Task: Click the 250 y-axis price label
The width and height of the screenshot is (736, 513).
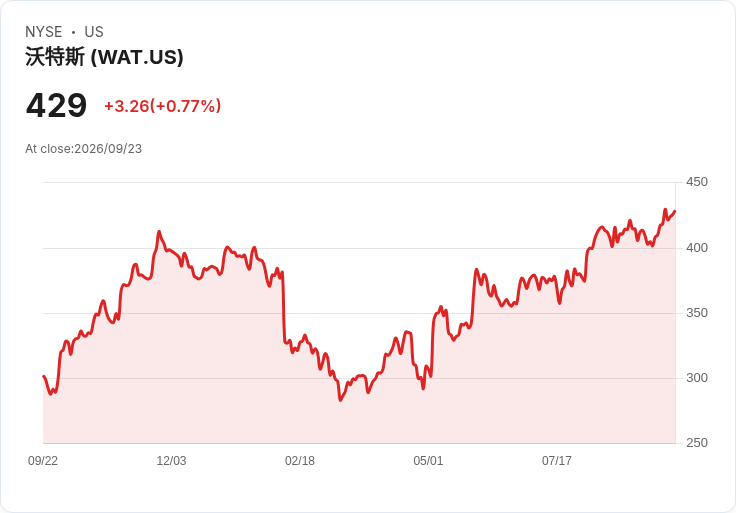Action: point(697,443)
